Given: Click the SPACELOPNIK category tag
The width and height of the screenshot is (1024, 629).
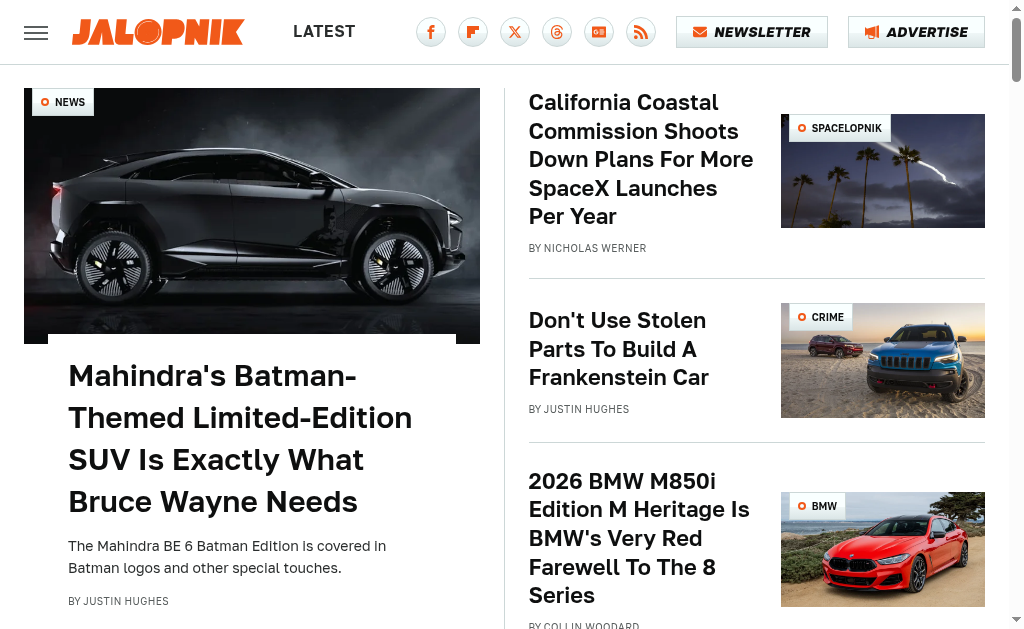Looking at the screenshot, I should tap(840, 128).
